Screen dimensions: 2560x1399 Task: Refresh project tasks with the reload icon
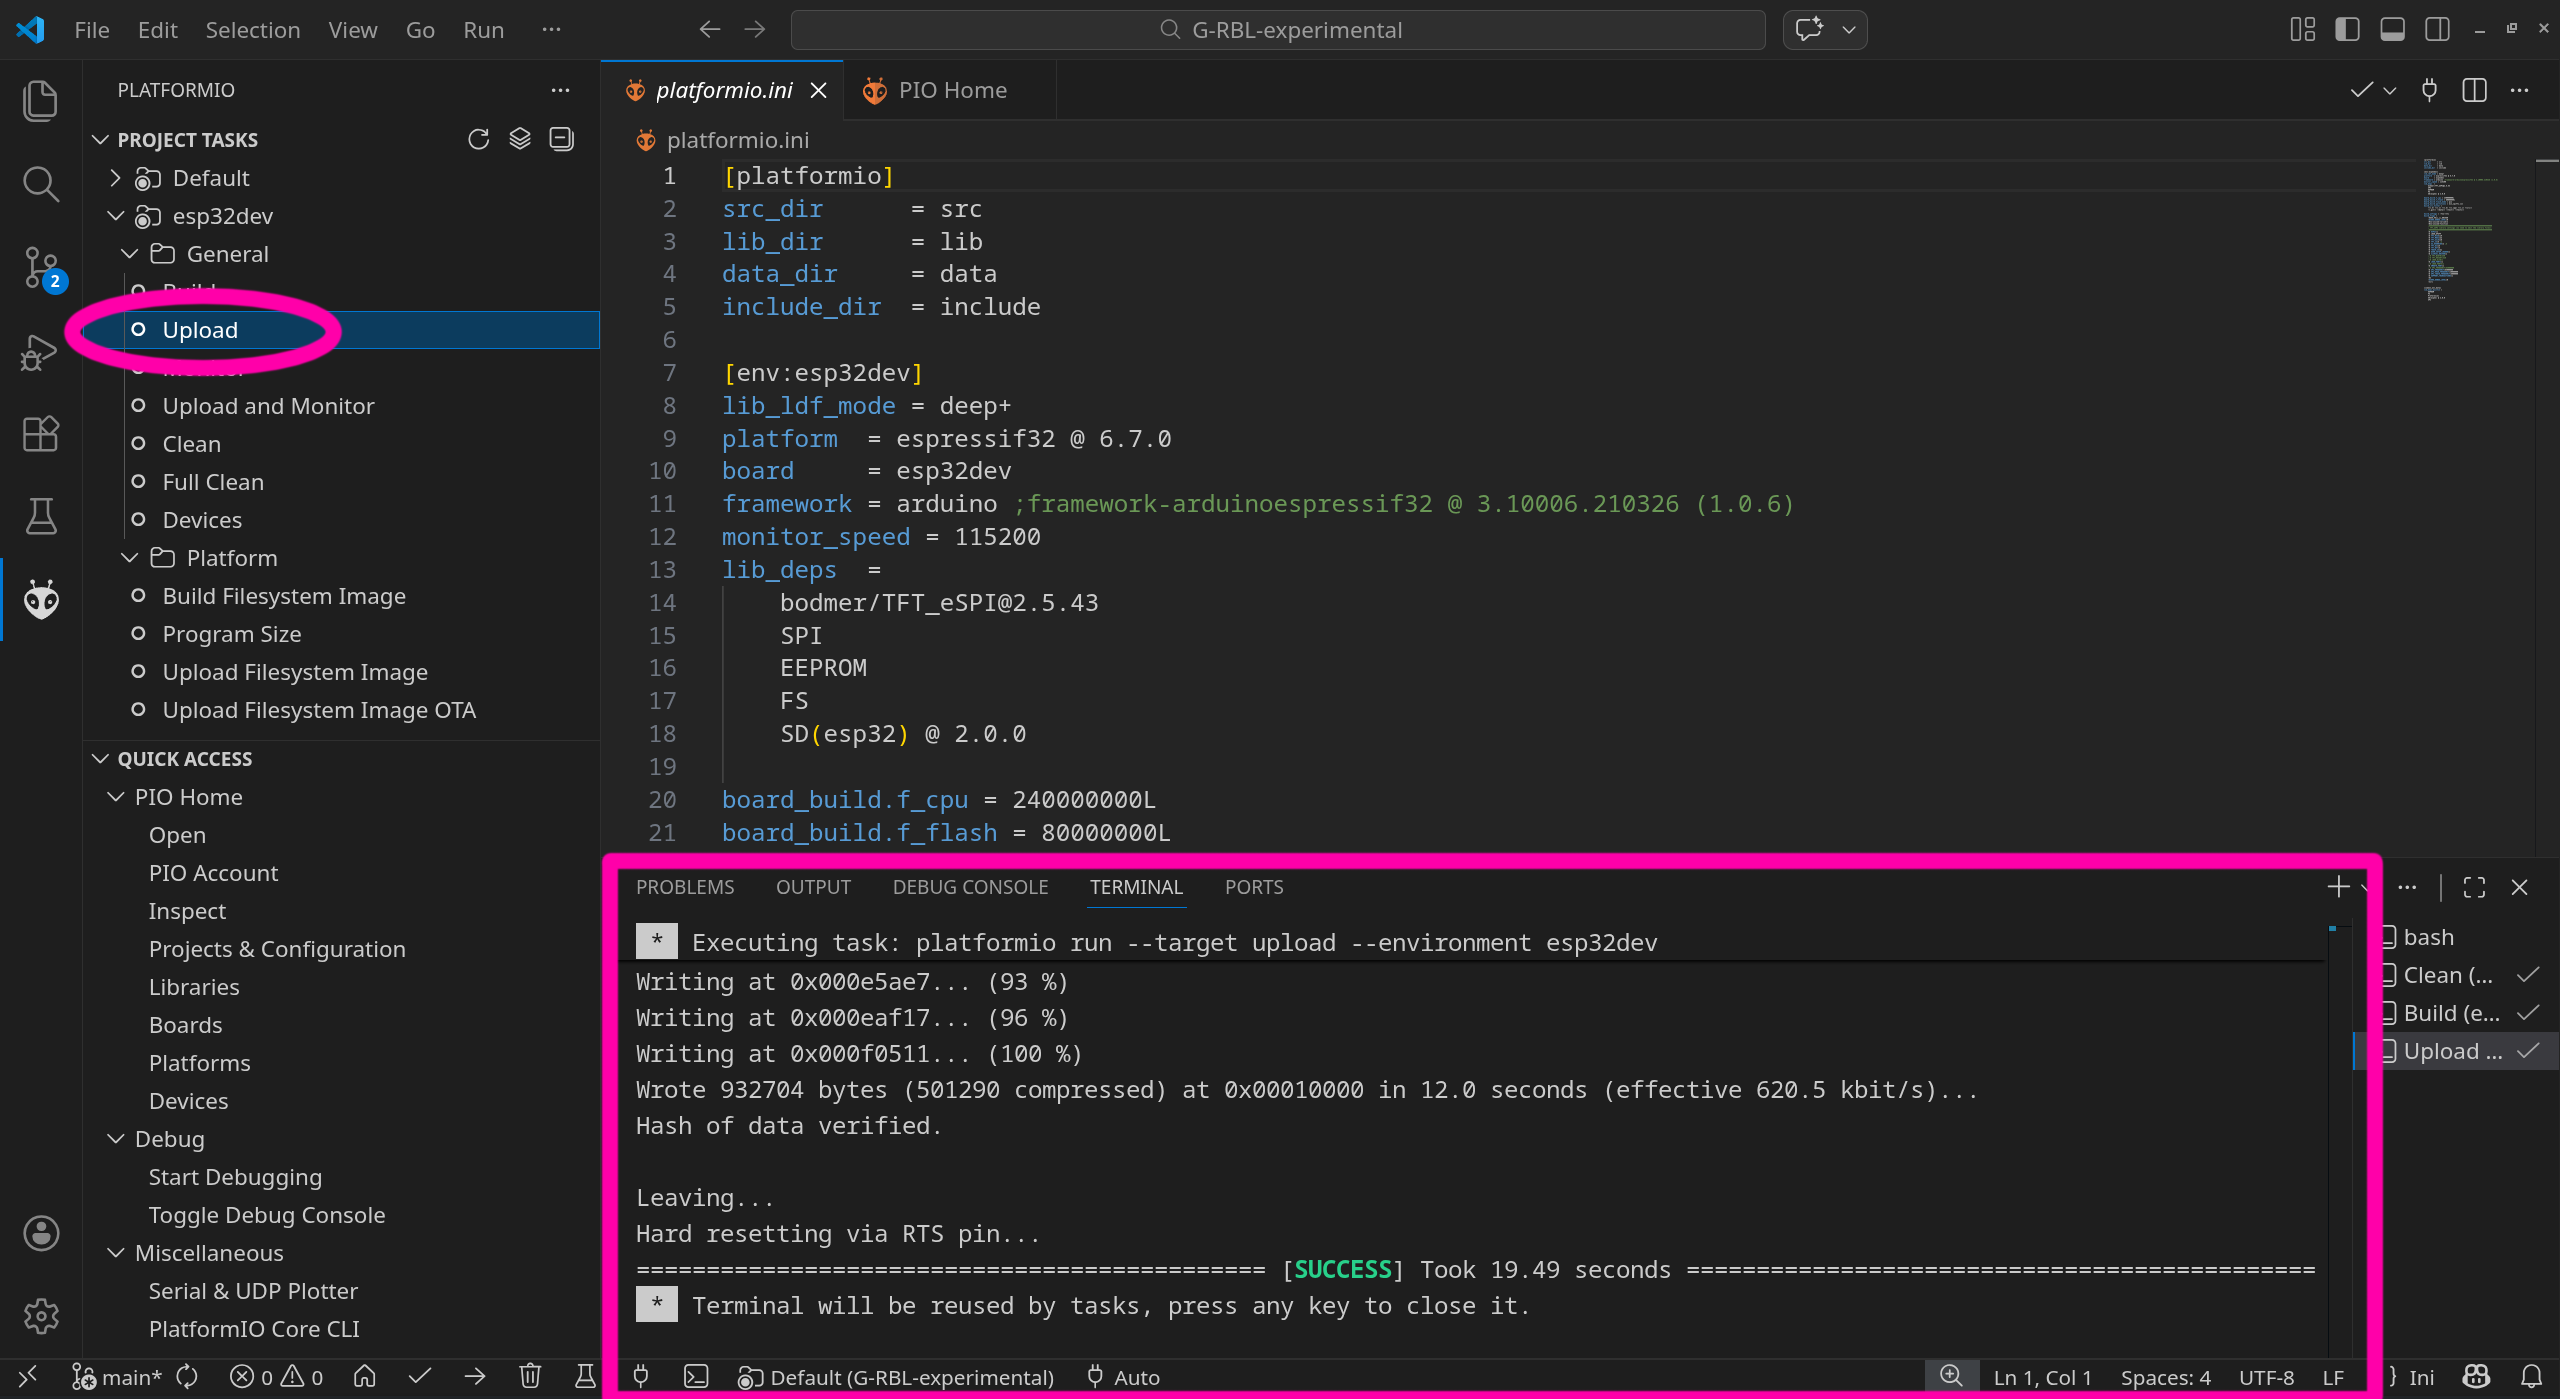[478, 139]
